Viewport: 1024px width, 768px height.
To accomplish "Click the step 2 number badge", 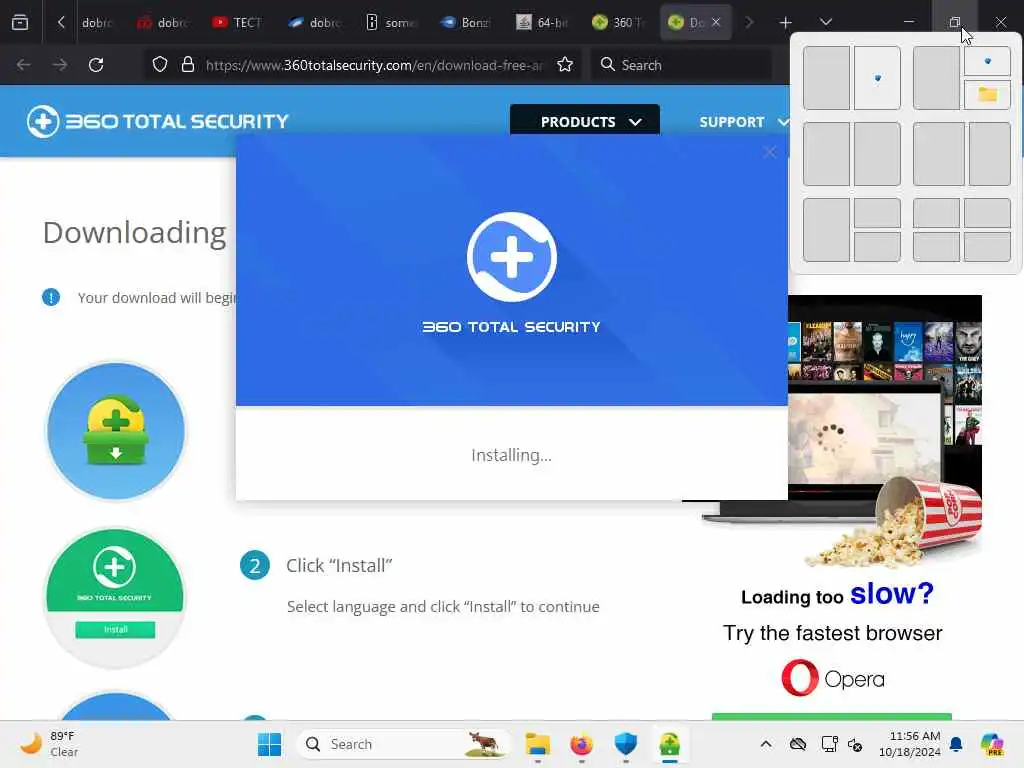I will point(255,566).
